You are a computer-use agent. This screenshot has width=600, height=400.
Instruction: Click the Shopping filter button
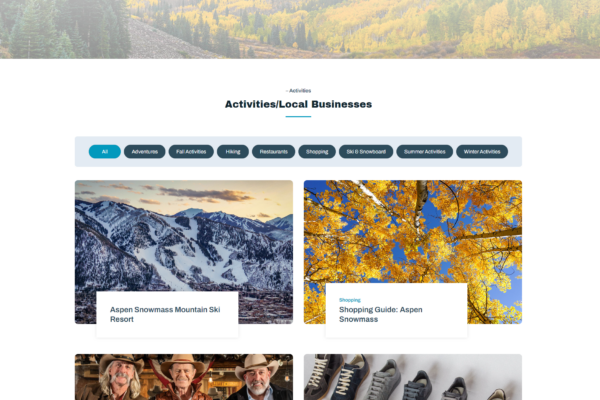(317, 152)
